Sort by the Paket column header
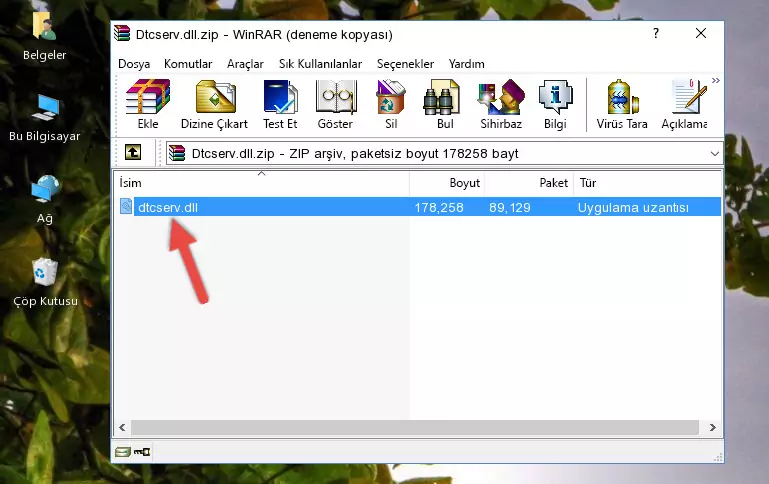Screen dimensions: 769x484 point(529,183)
